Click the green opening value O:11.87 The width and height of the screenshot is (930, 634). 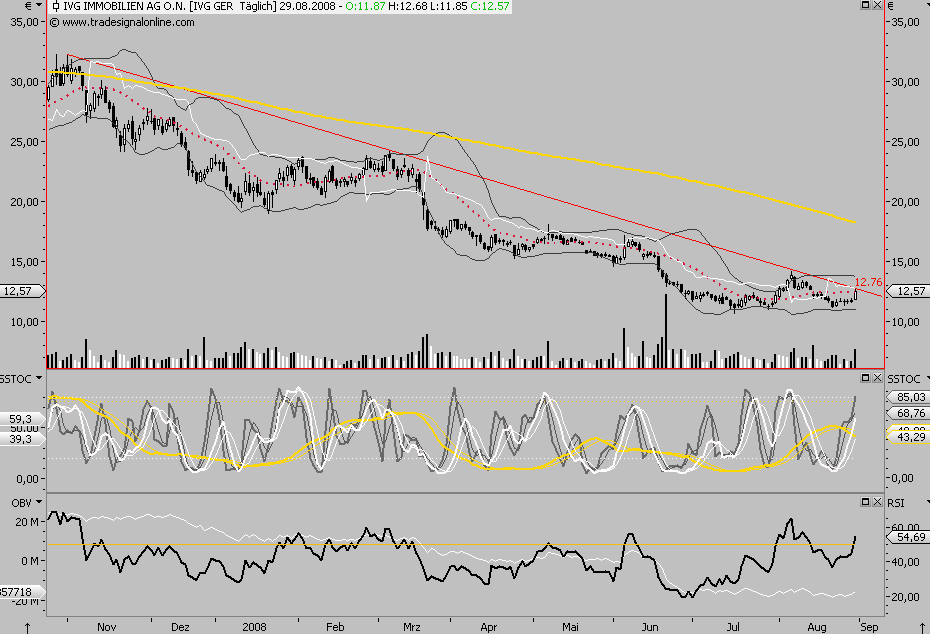(x=365, y=7)
